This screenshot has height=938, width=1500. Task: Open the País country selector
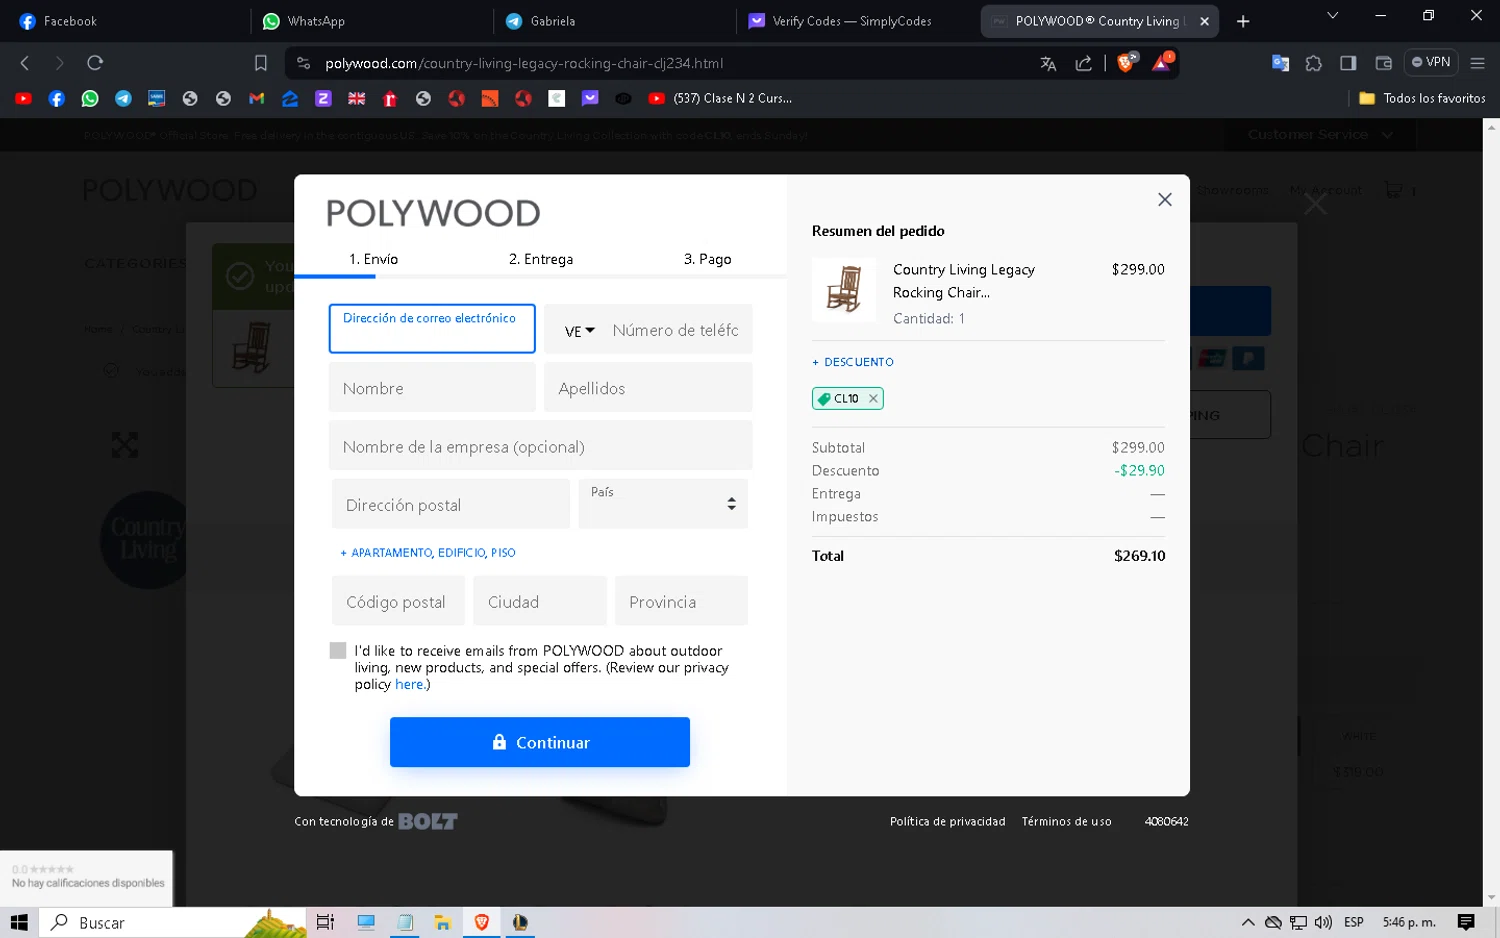[x=663, y=503]
